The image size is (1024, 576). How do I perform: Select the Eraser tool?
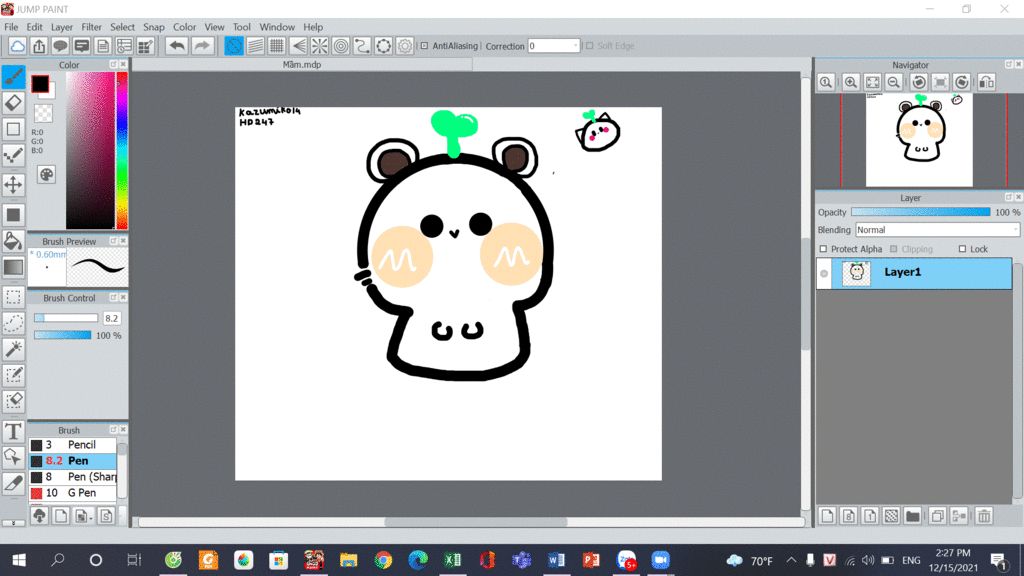coord(13,103)
